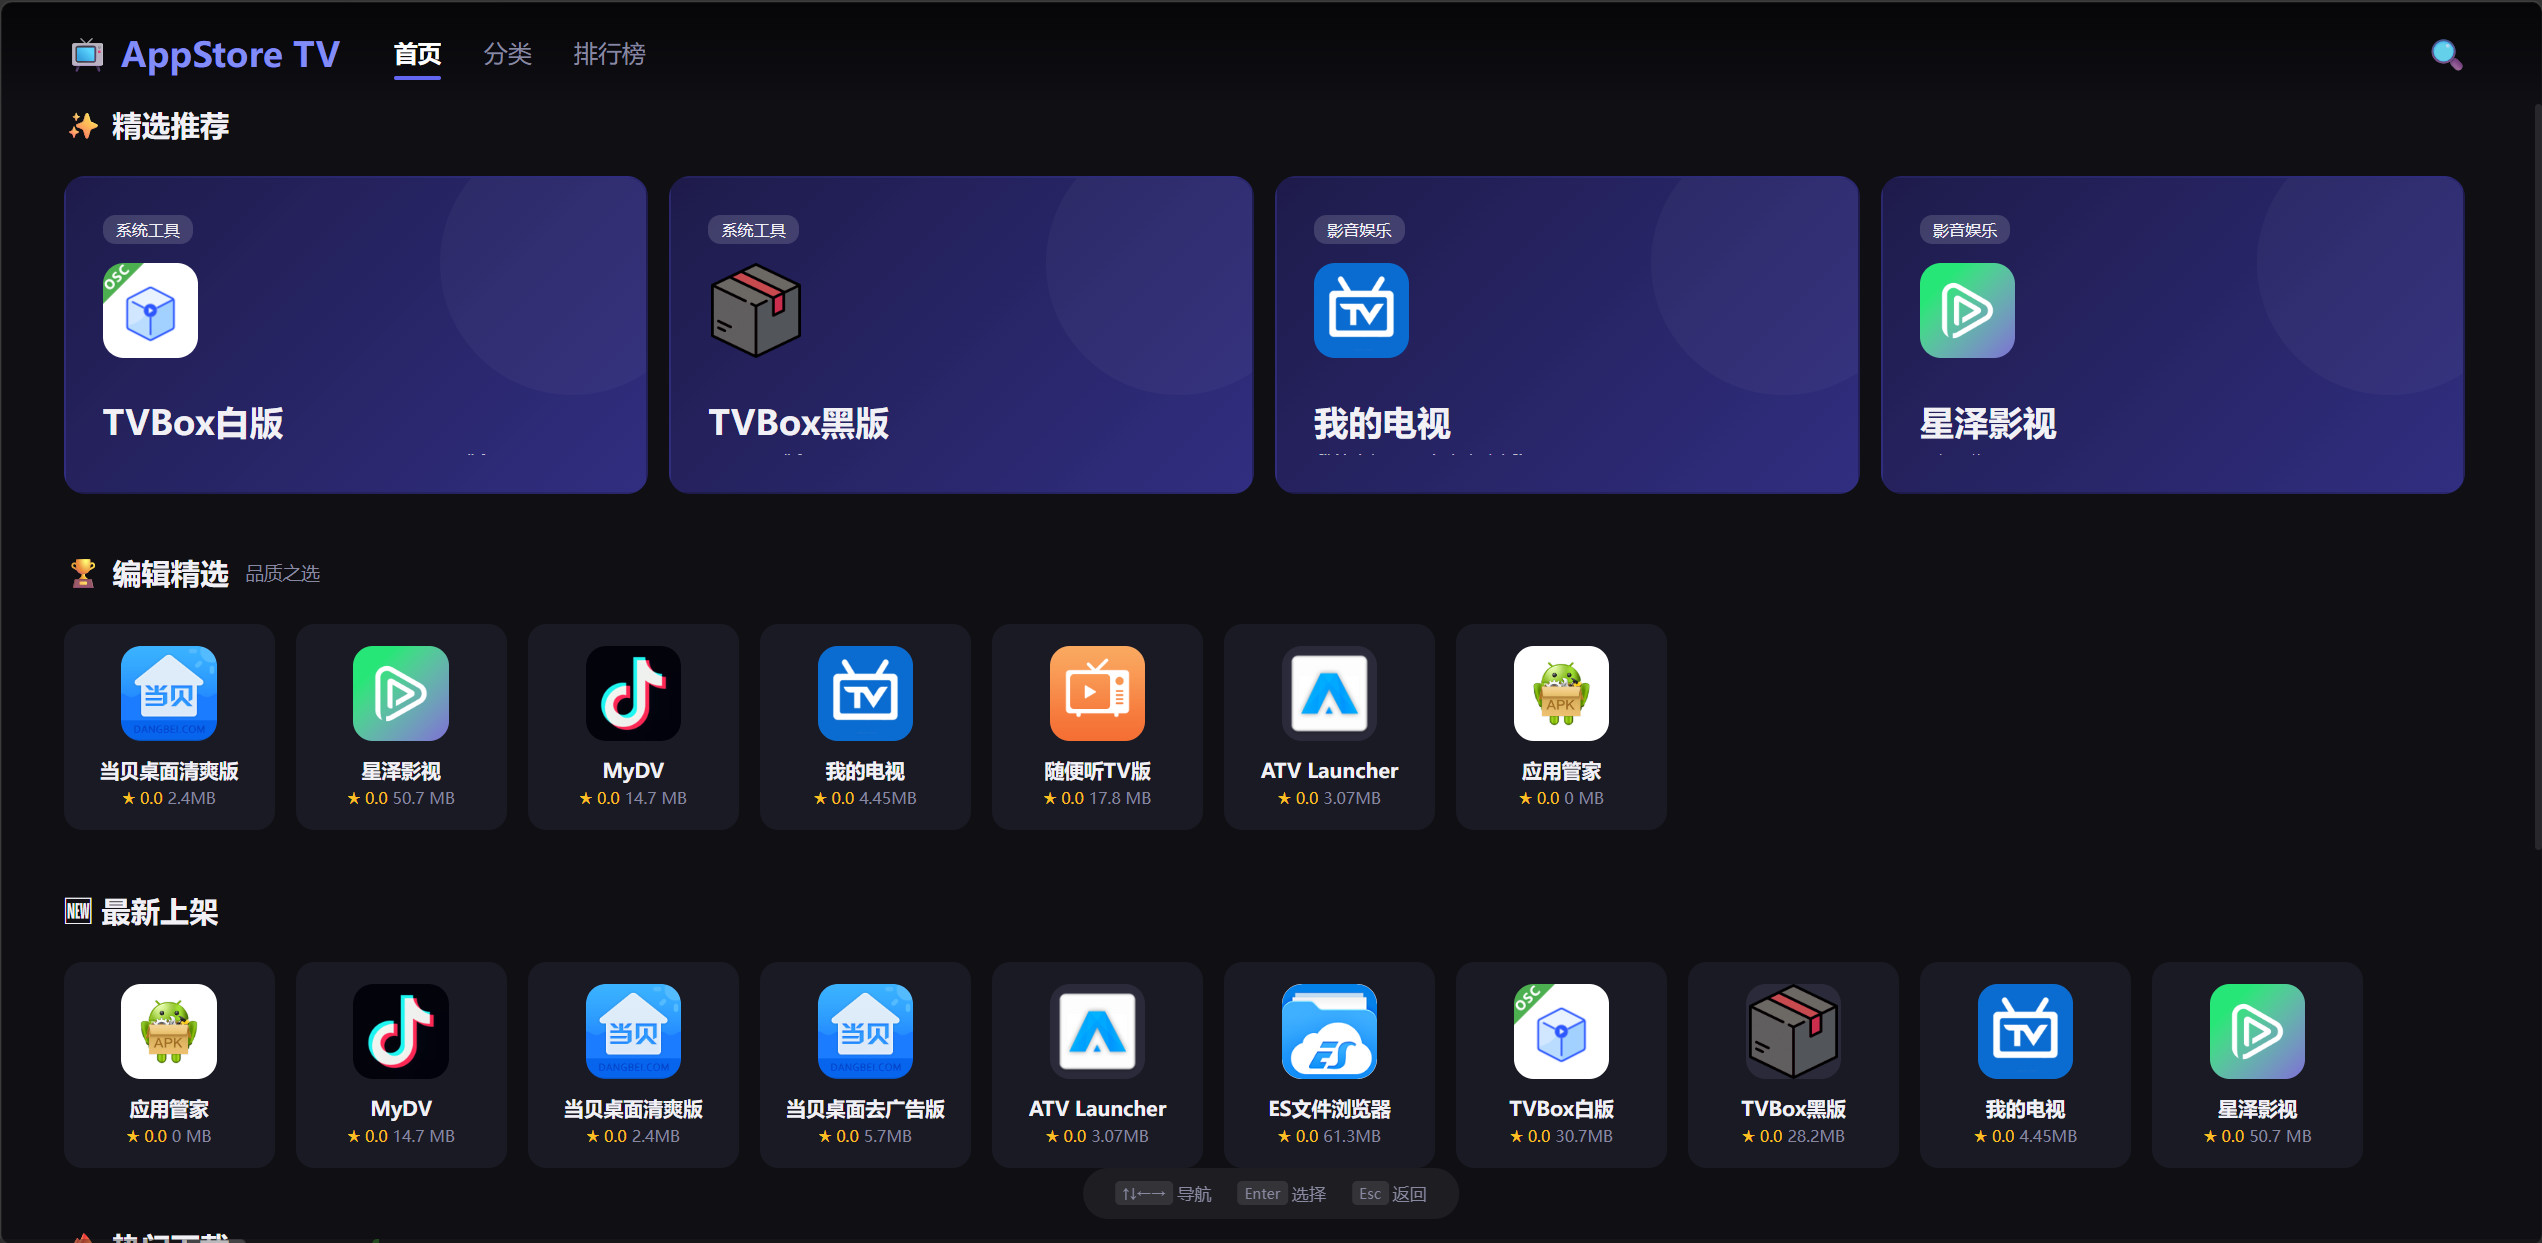Select the 星泽影视 icon under 编辑精选
Viewport: 2542px width, 1243px height.
pyautogui.click(x=401, y=693)
